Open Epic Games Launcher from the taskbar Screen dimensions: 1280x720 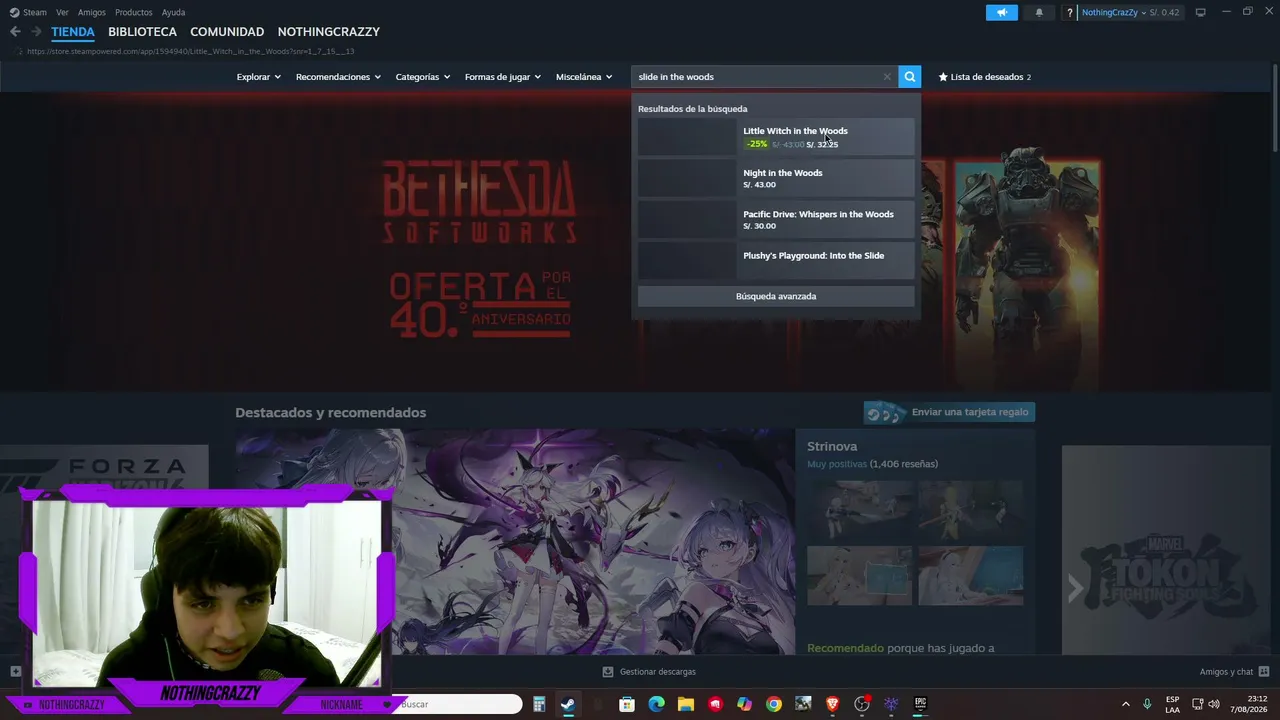click(921, 704)
